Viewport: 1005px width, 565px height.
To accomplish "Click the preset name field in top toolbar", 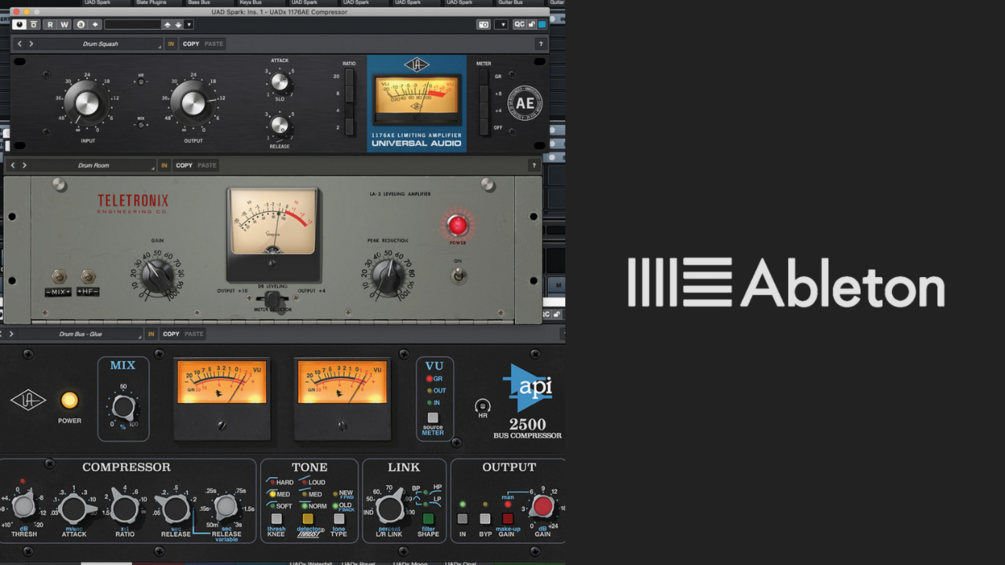I will [x=133, y=24].
